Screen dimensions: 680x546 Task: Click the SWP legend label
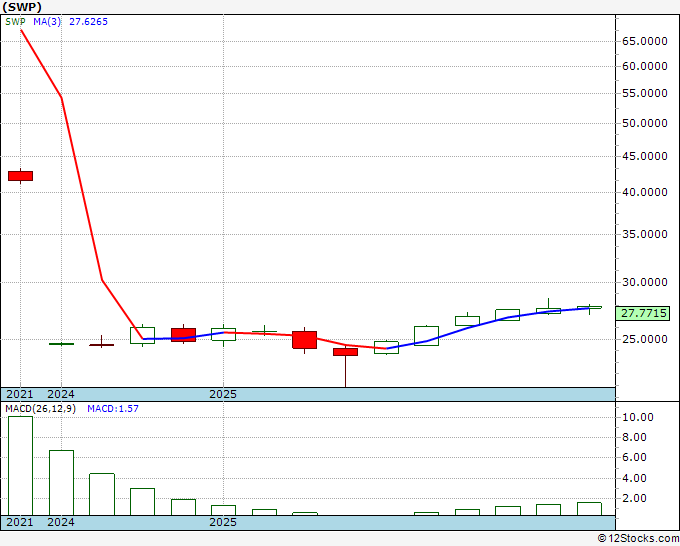[x=15, y=22]
